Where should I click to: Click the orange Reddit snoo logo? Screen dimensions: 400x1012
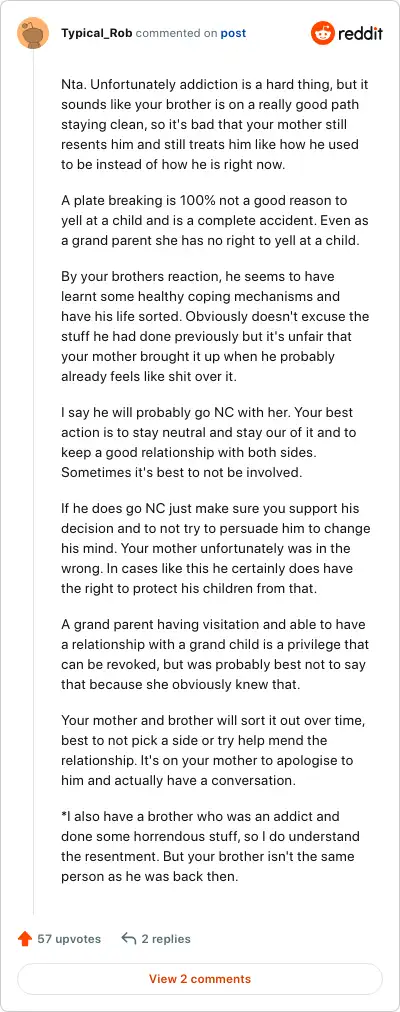tap(322, 33)
